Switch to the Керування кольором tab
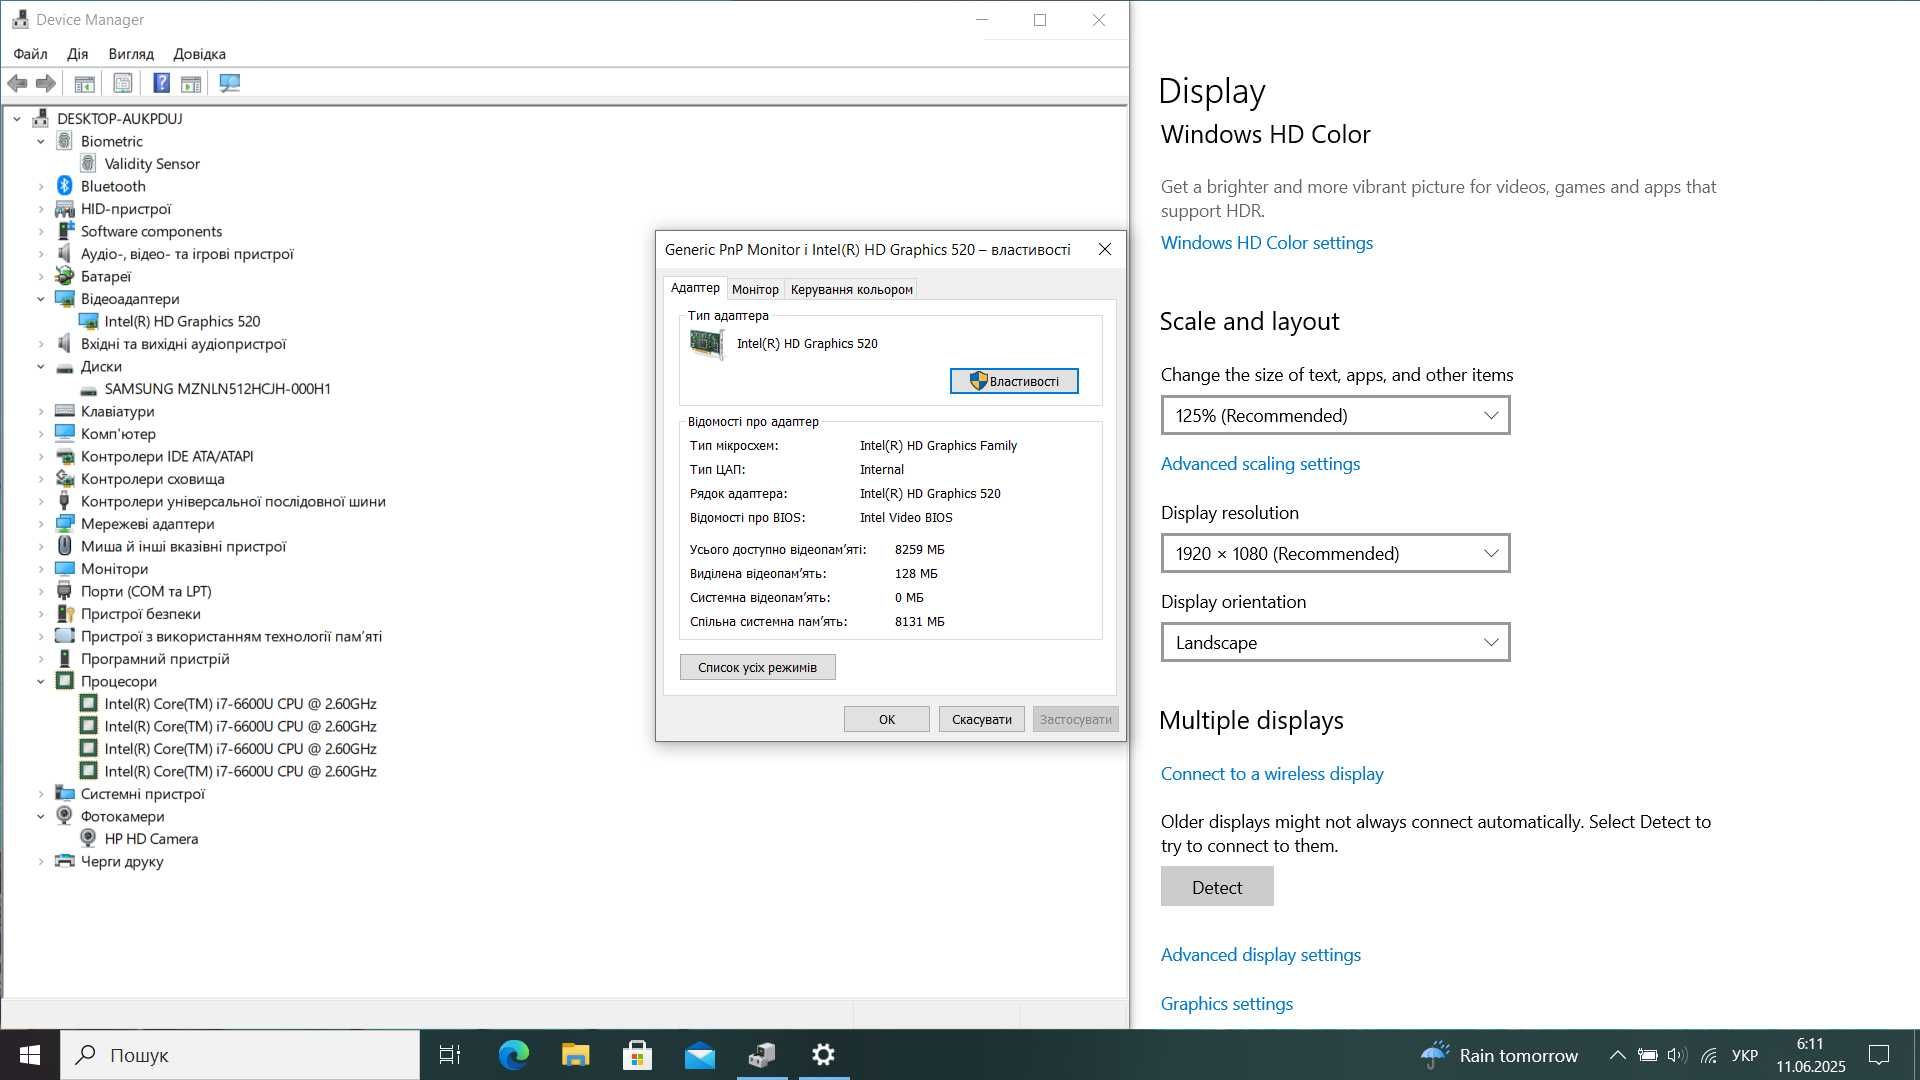 (x=851, y=289)
